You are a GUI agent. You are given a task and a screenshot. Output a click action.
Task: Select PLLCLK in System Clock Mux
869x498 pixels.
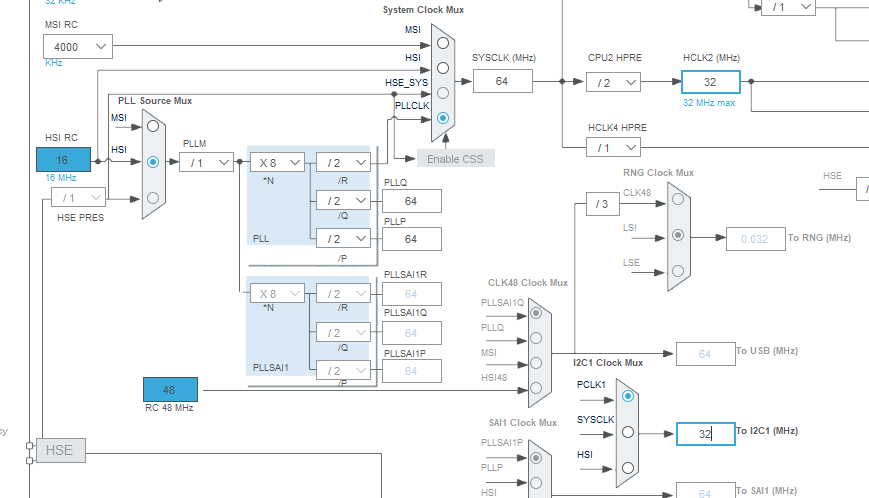[x=443, y=117]
